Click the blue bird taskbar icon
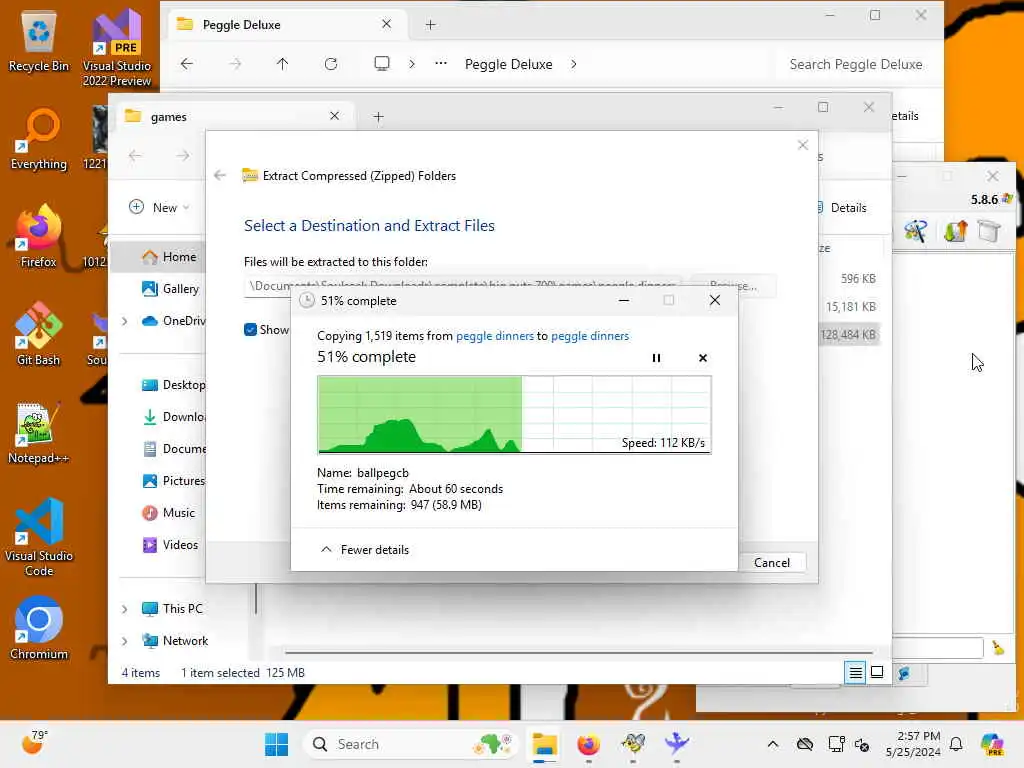 pyautogui.click(x=677, y=744)
